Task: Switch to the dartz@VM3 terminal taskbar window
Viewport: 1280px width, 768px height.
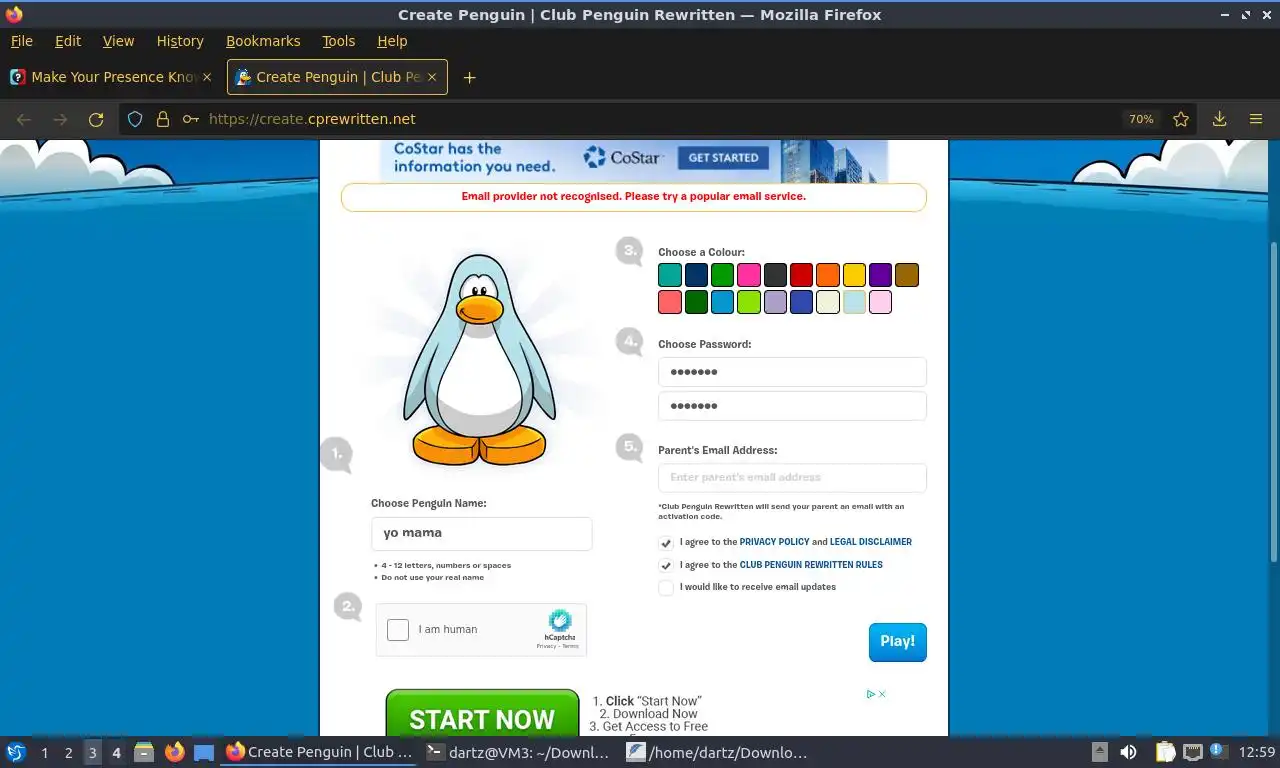Action: (517, 752)
